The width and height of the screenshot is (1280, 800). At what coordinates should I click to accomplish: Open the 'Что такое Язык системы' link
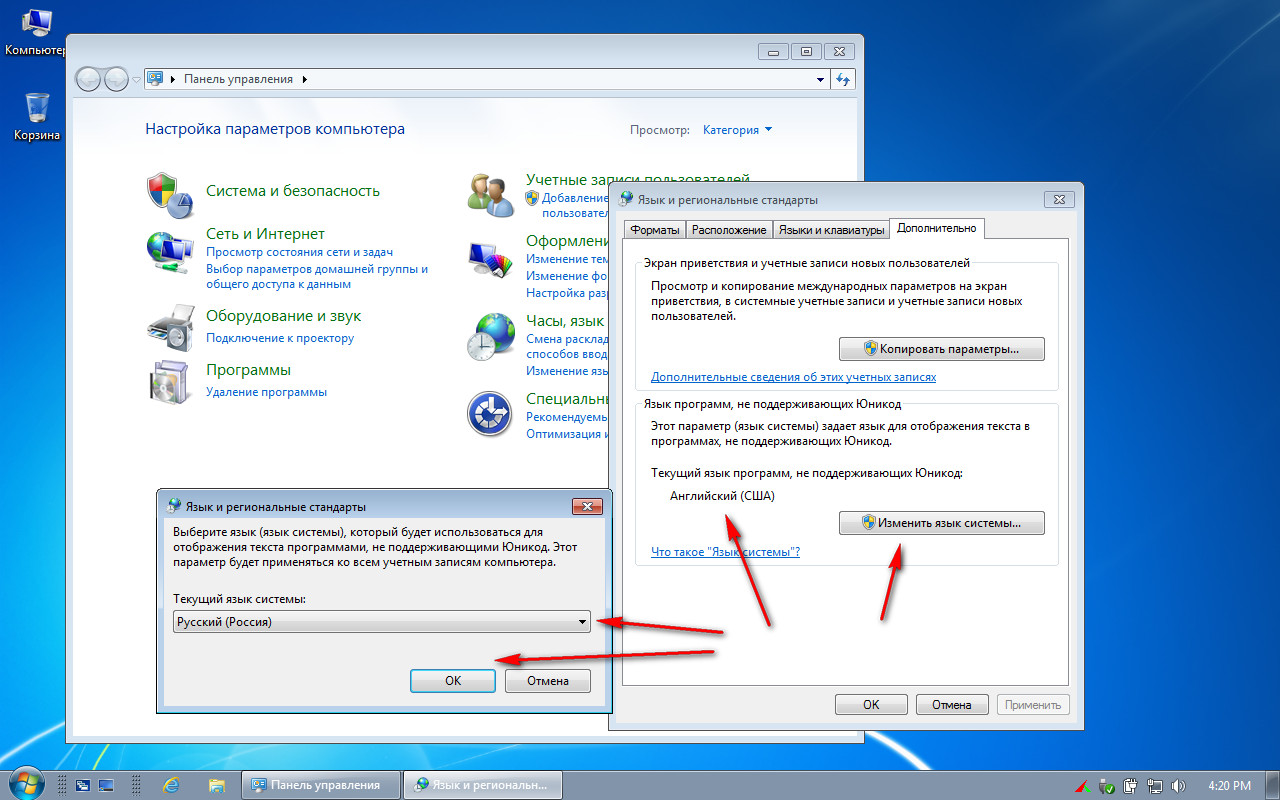tap(724, 552)
